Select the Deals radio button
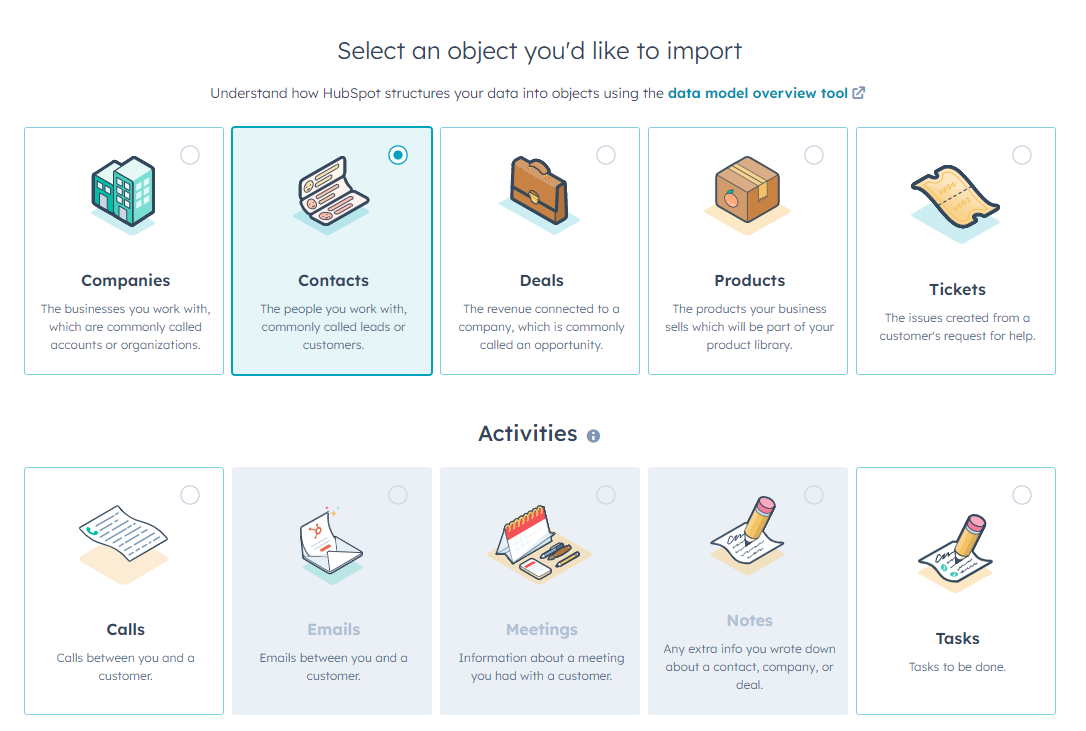Screen dimensions: 1086x731 point(606,155)
